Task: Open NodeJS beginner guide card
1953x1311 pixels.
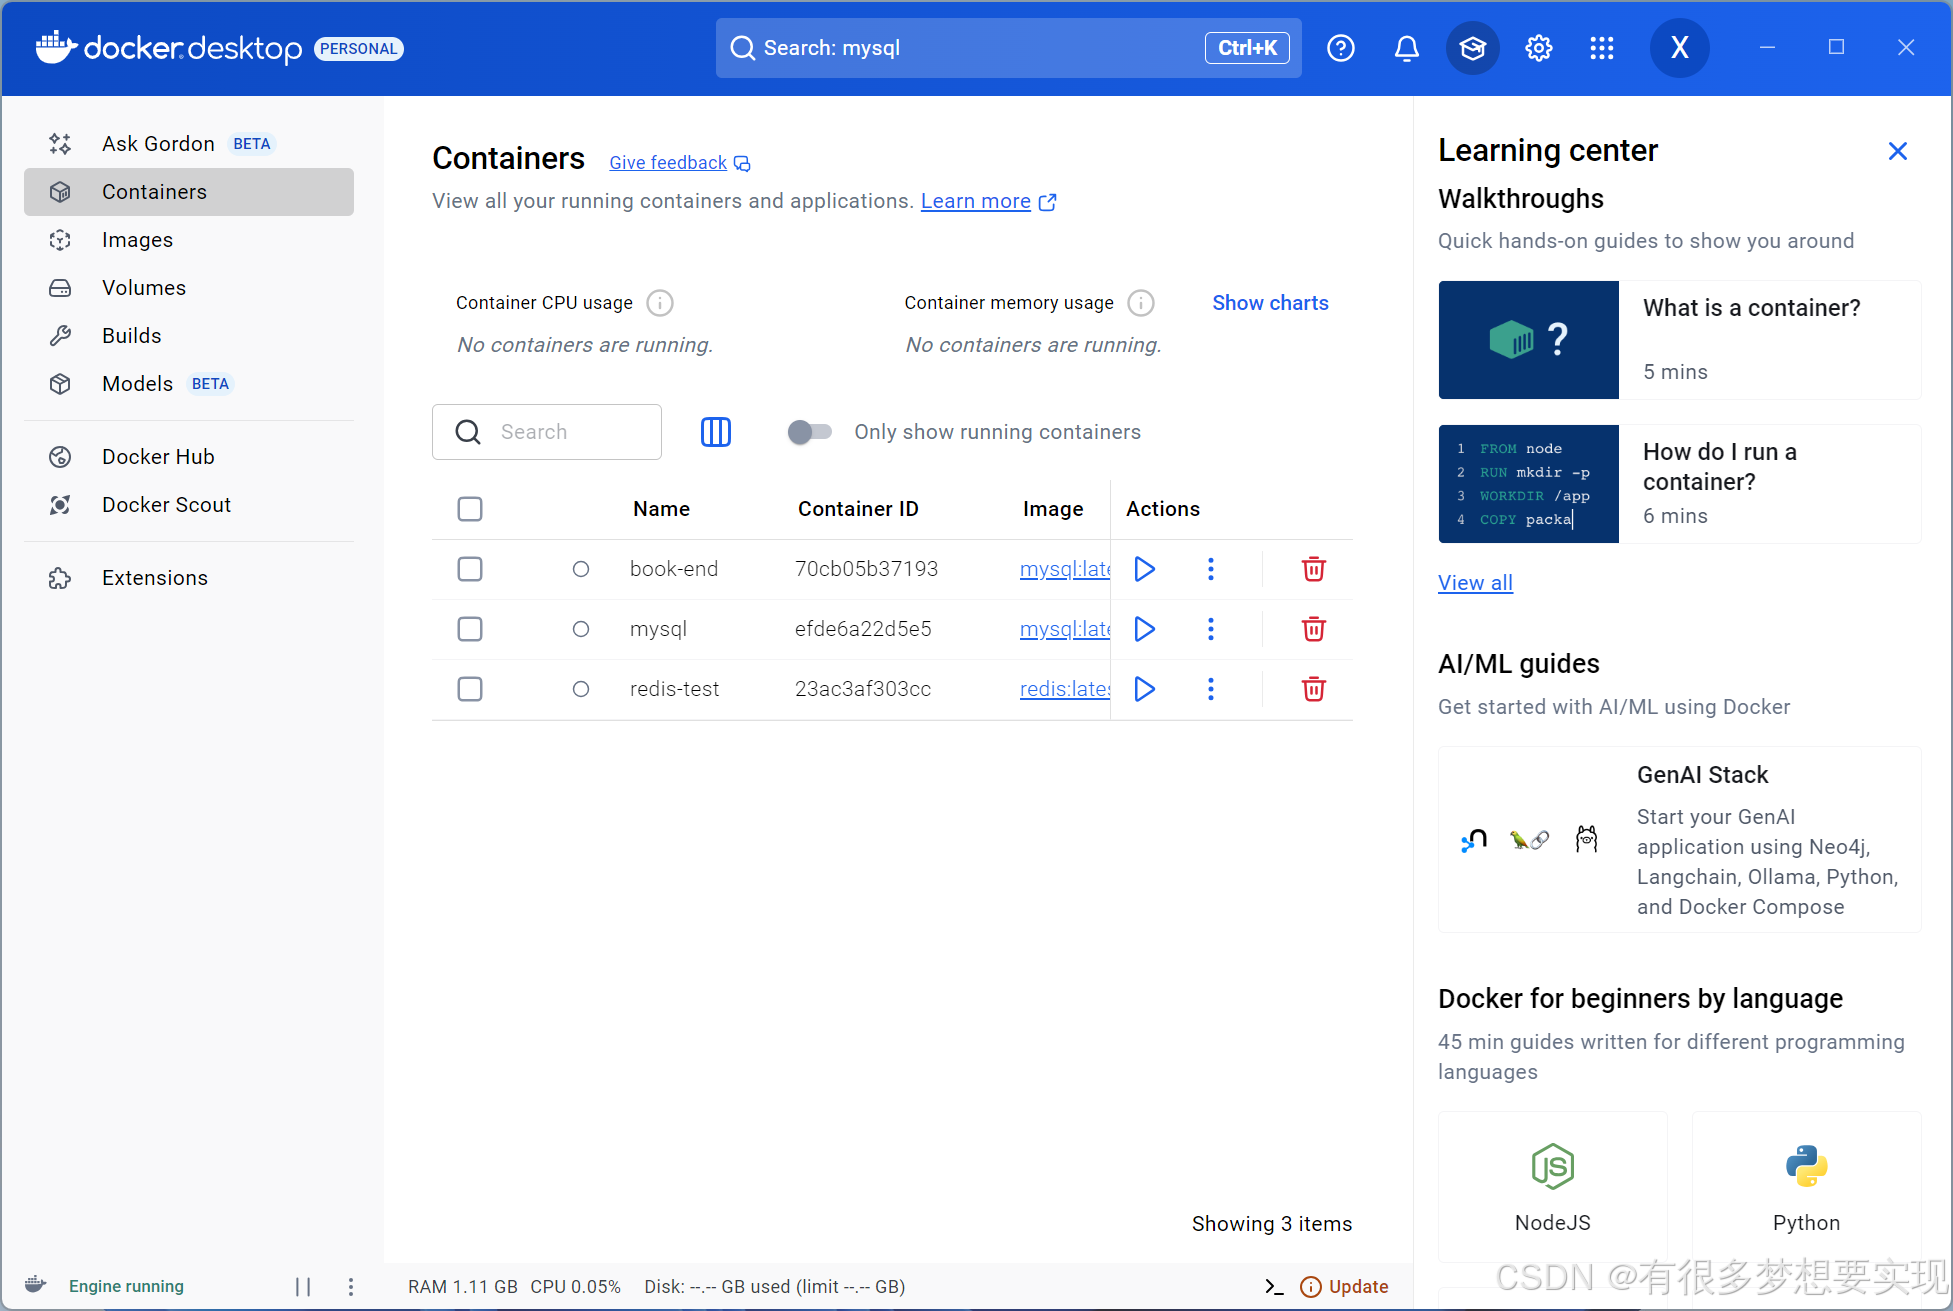Action: (1552, 1187)
